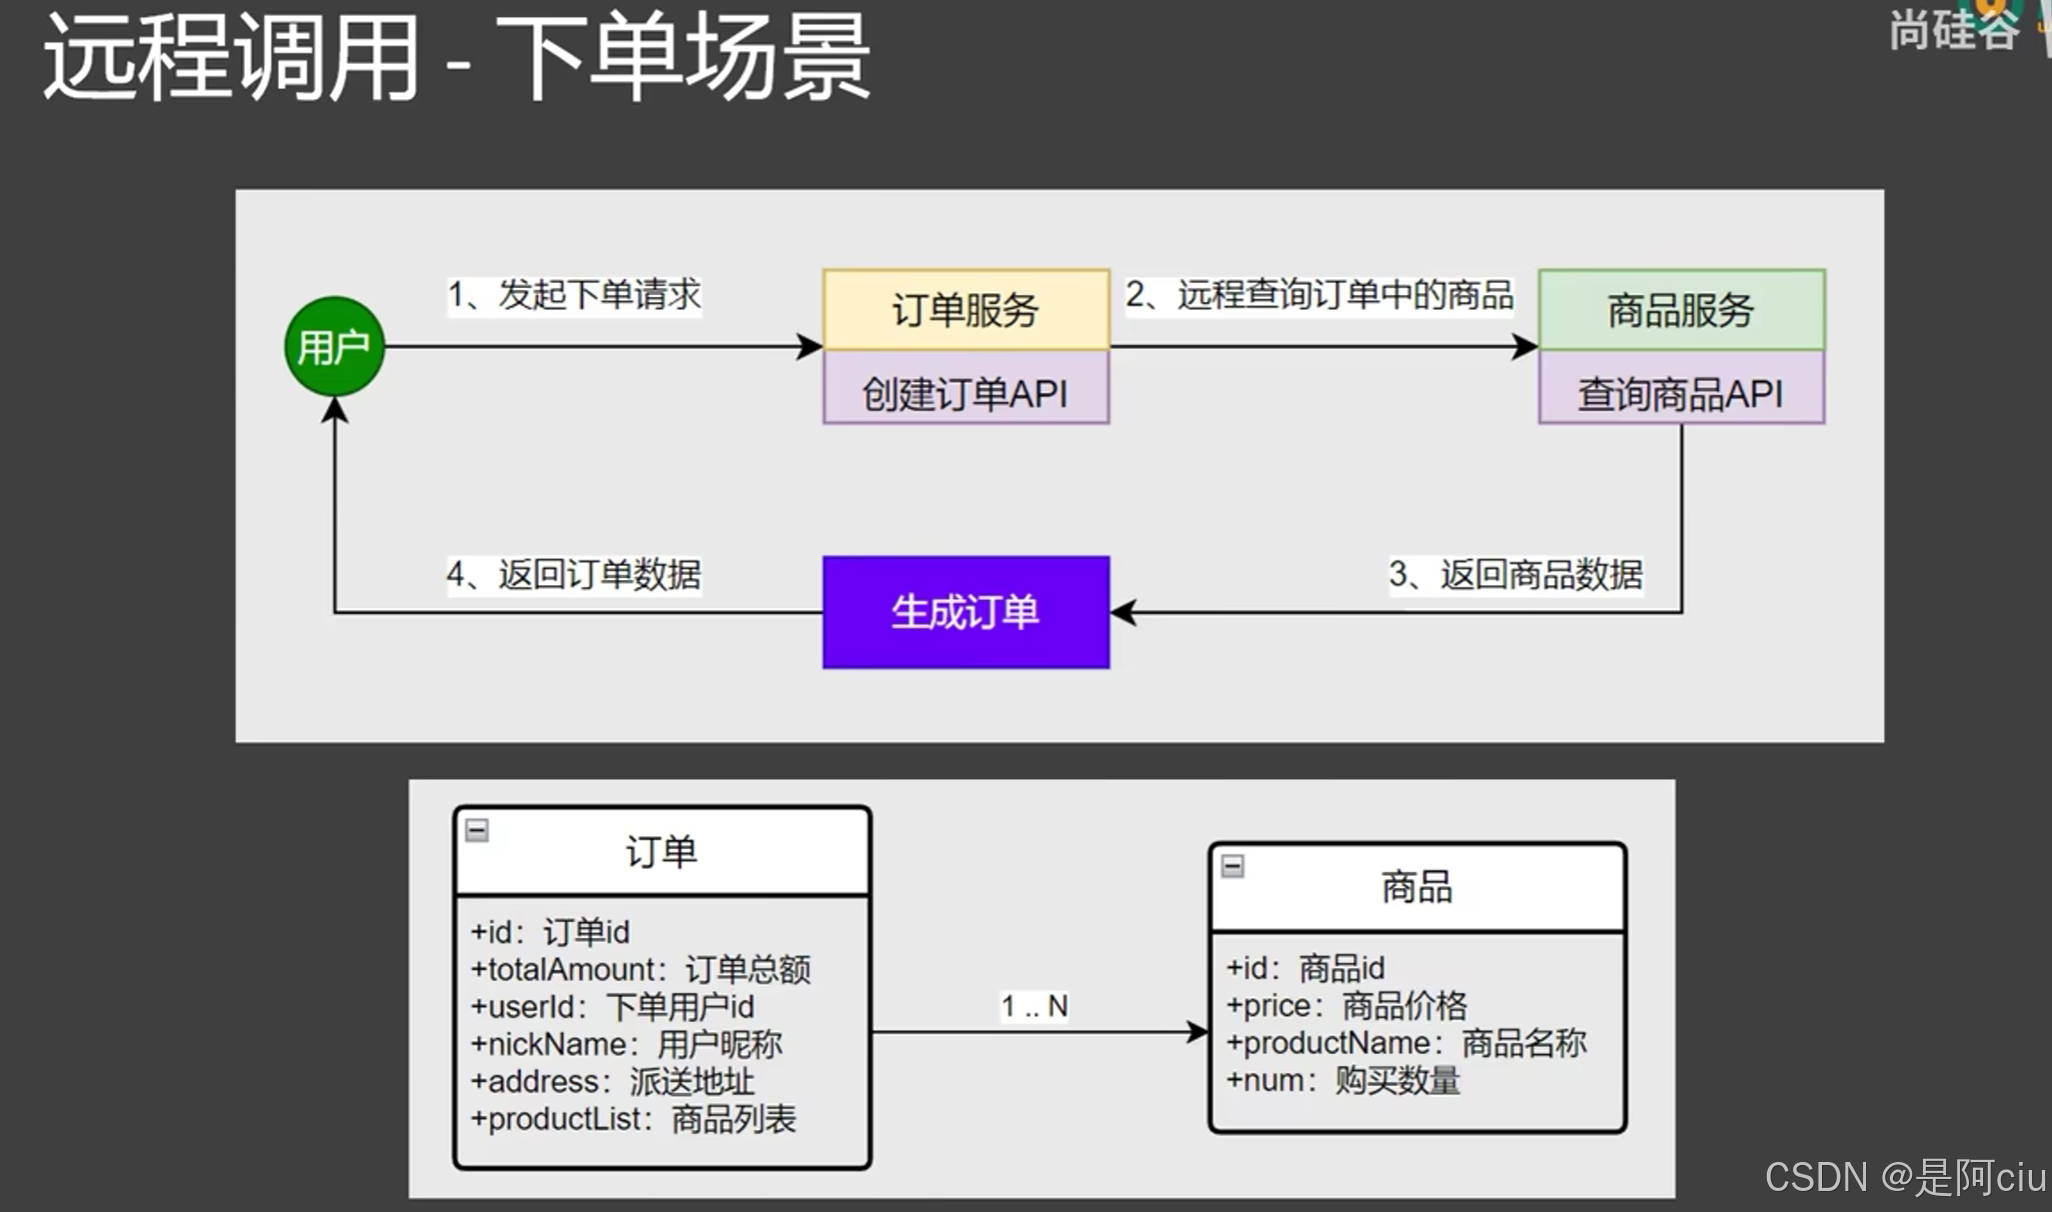Select the 订单 class title header
The height and width of the screenshot is (1212, 2052).
661,852
